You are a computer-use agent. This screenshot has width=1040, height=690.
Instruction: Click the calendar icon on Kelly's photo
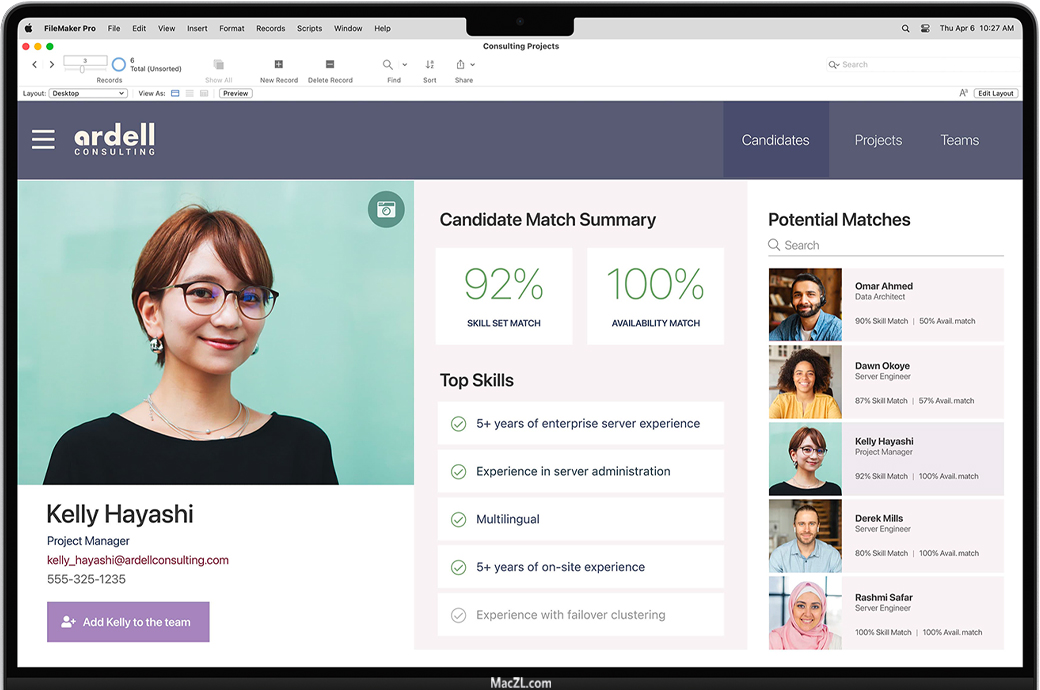click(386, 209)
